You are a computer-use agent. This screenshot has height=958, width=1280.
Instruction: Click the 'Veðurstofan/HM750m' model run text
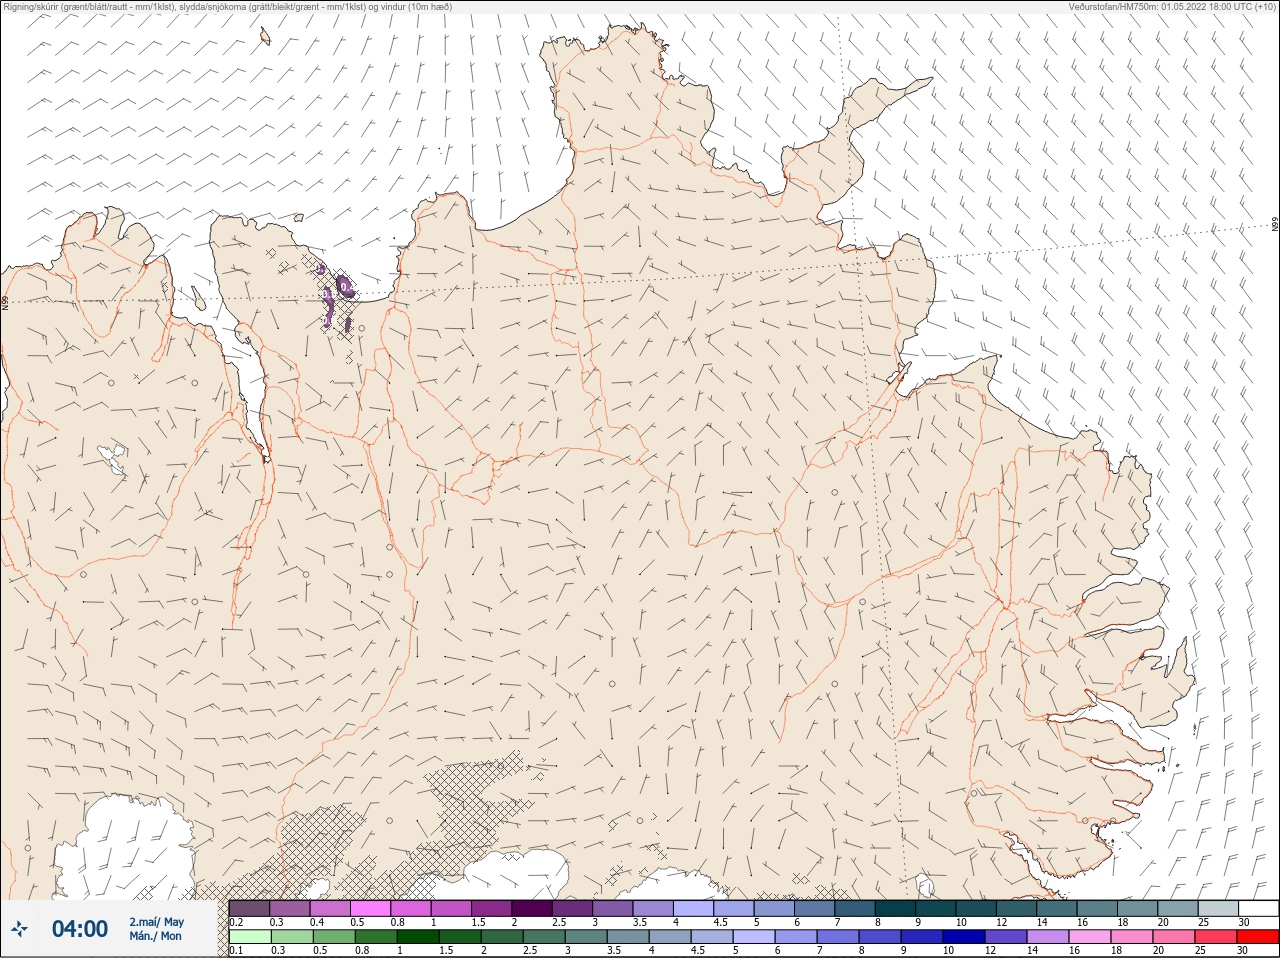[1172, 6]
